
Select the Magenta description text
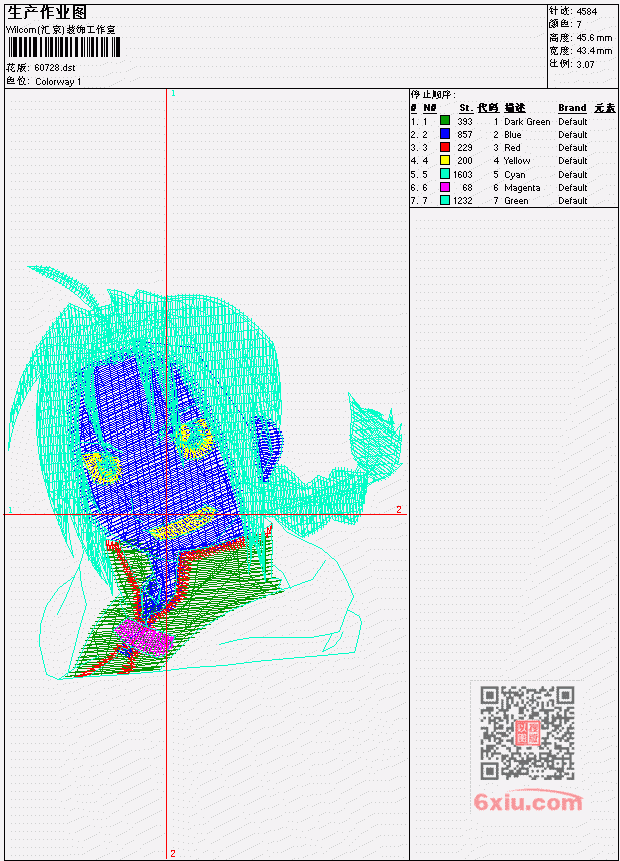[522, 188]
